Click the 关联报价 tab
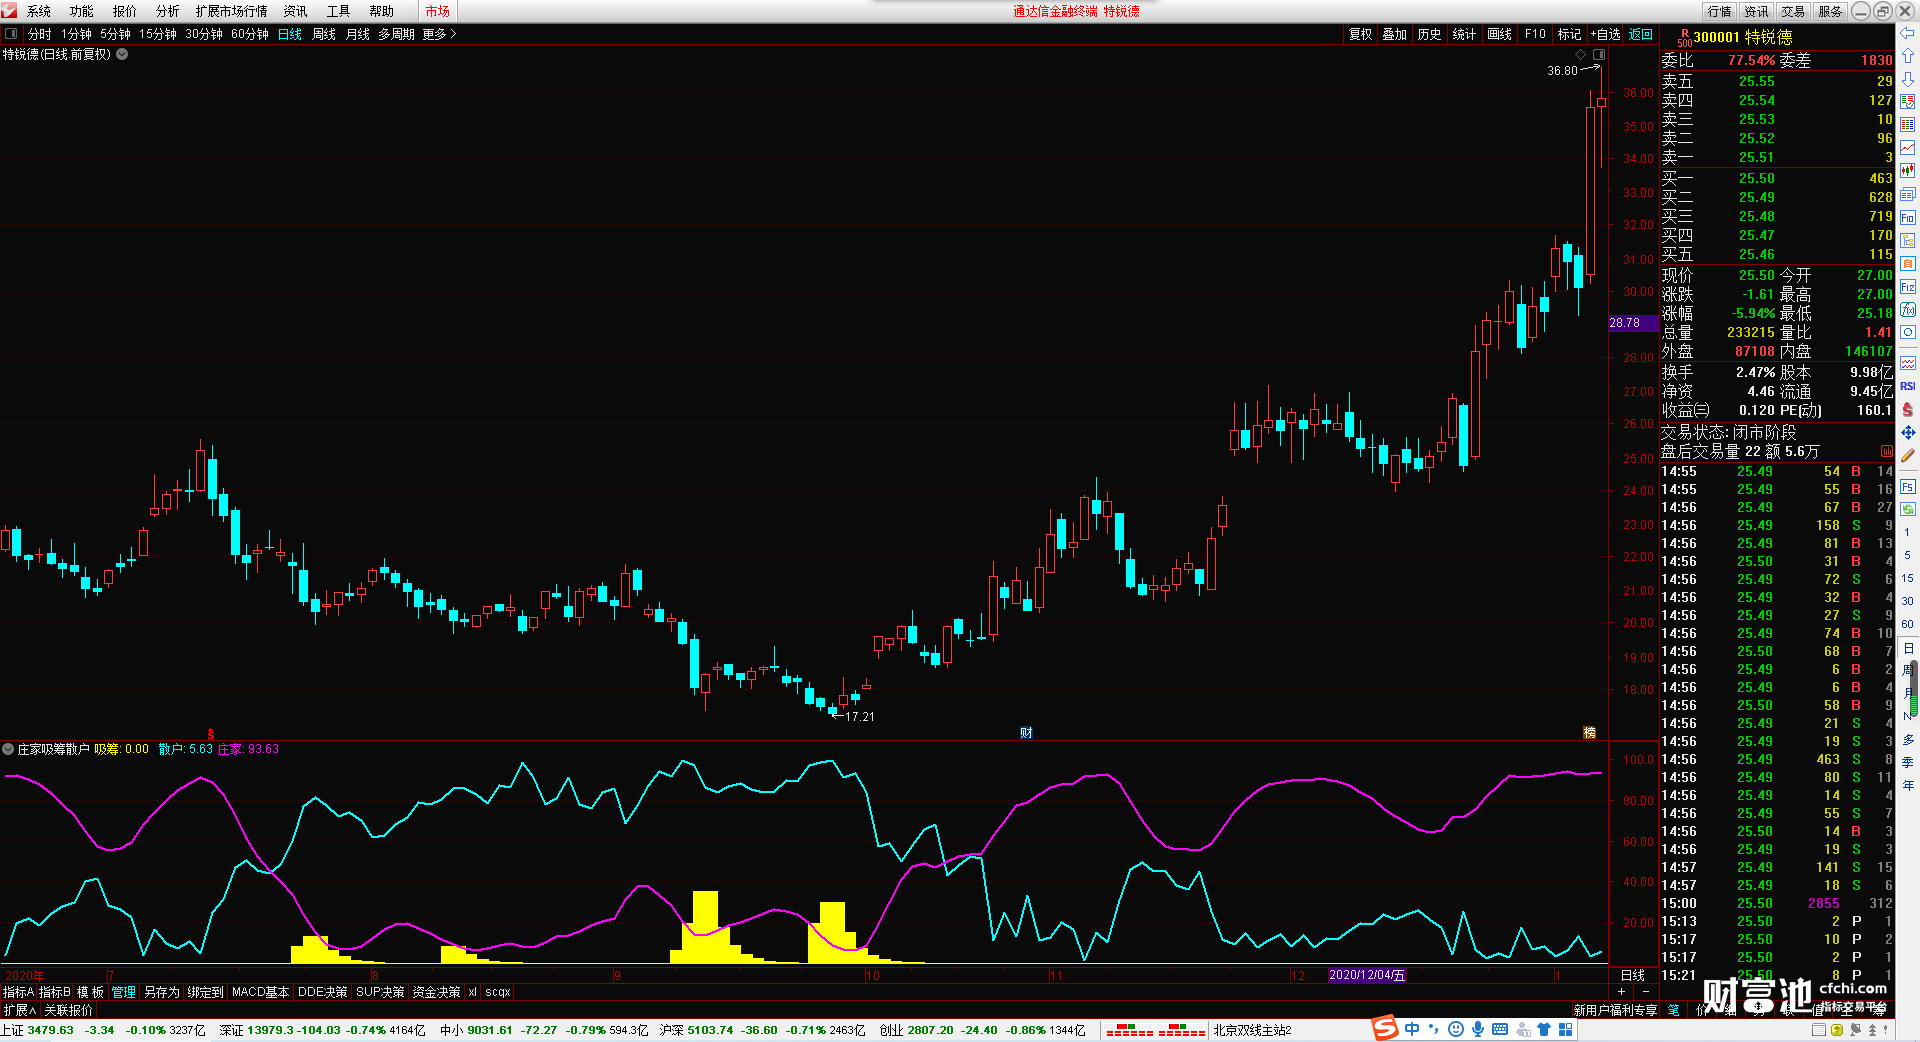Screen dimensions: 1920x1042 [69, 1010]
